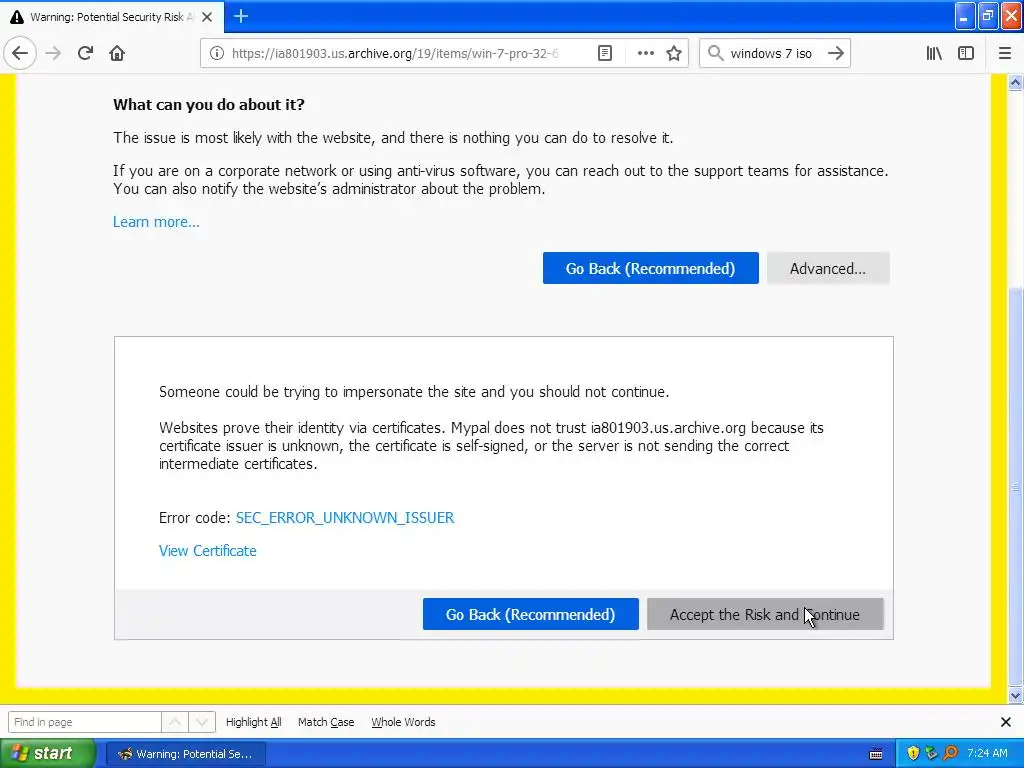Viewport: 1024px width, 768px height.
Task: Click Warning: Potential Se... taskbar button
Action: [185, 754]
